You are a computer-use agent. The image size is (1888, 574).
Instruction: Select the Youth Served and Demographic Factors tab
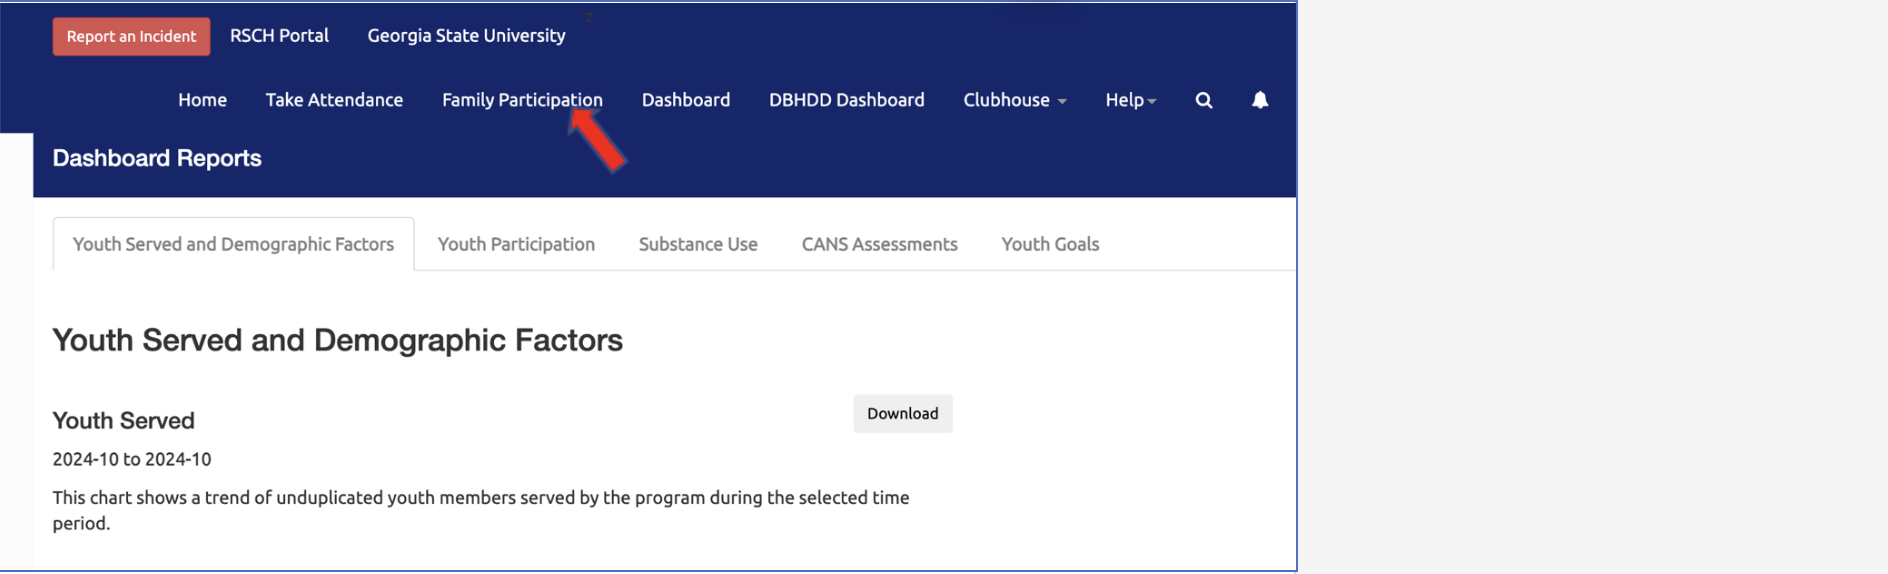[x=233, y=244]
